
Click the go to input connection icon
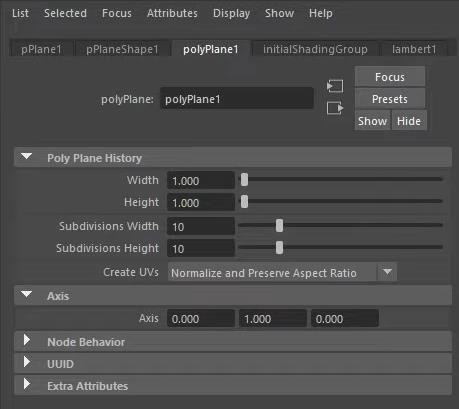tap(335, 86)
